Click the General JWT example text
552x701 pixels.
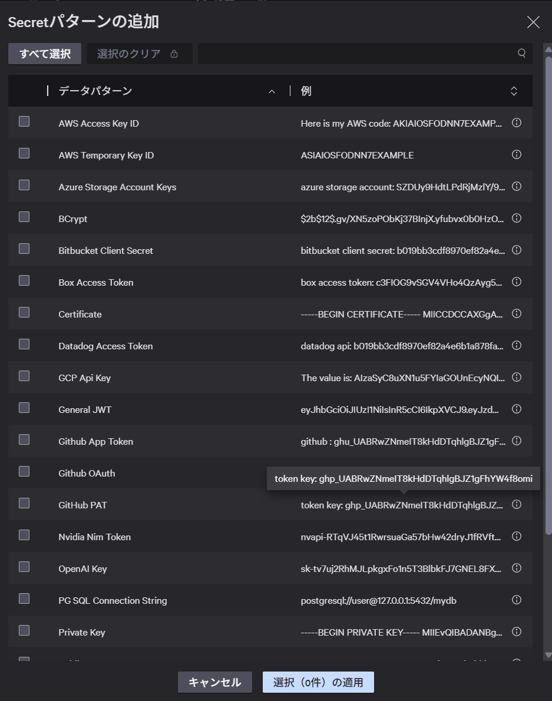[x=400, y=410]
